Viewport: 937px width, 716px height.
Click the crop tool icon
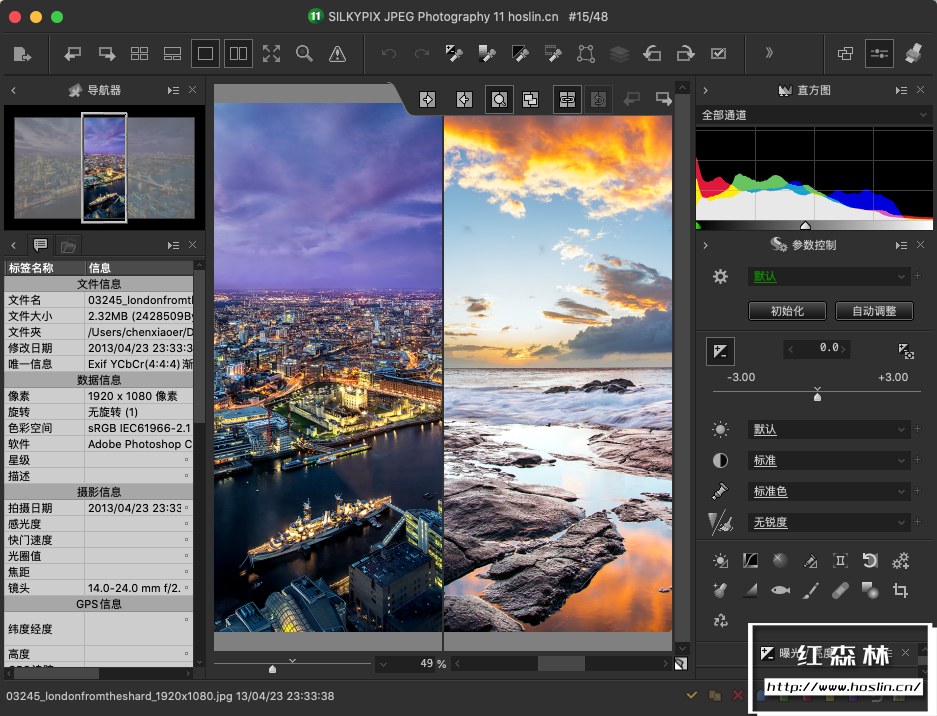tap(900, 591)
